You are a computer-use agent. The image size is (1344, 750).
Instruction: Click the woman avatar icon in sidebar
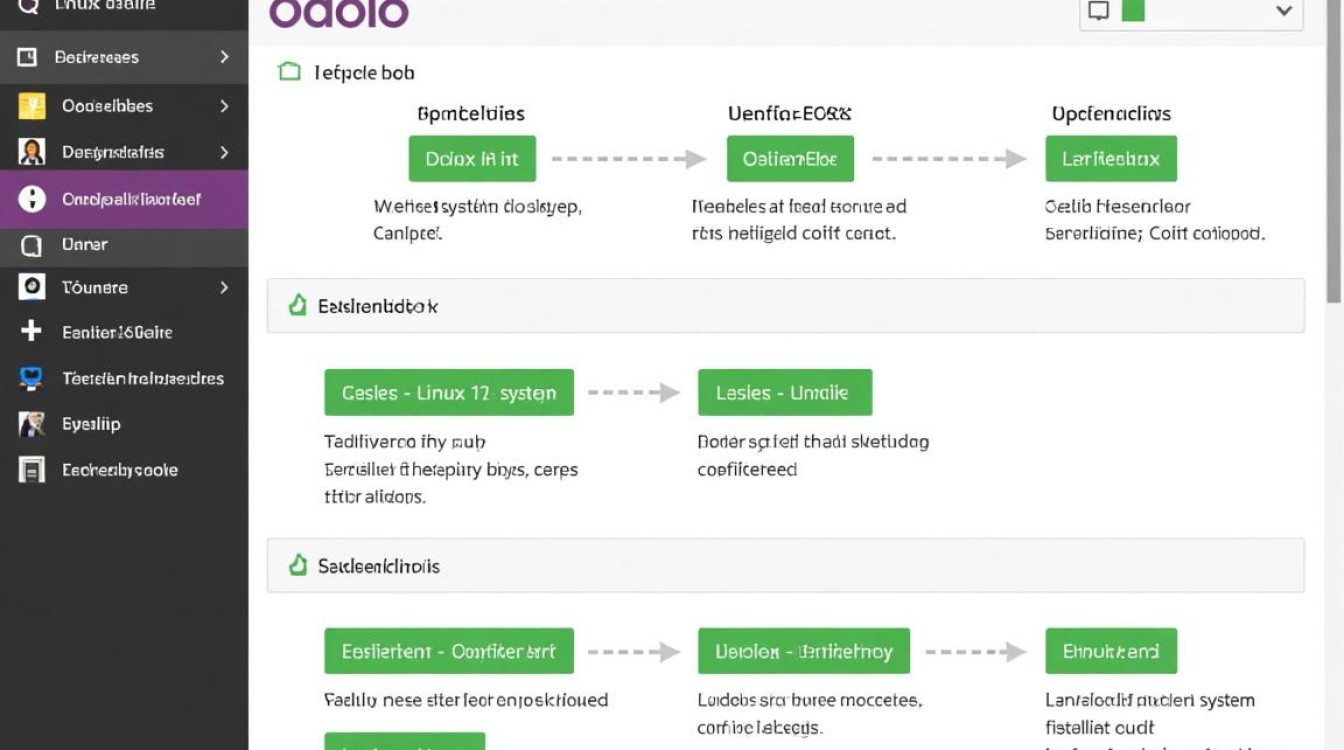pyautogui.click(x=32, y=152)
